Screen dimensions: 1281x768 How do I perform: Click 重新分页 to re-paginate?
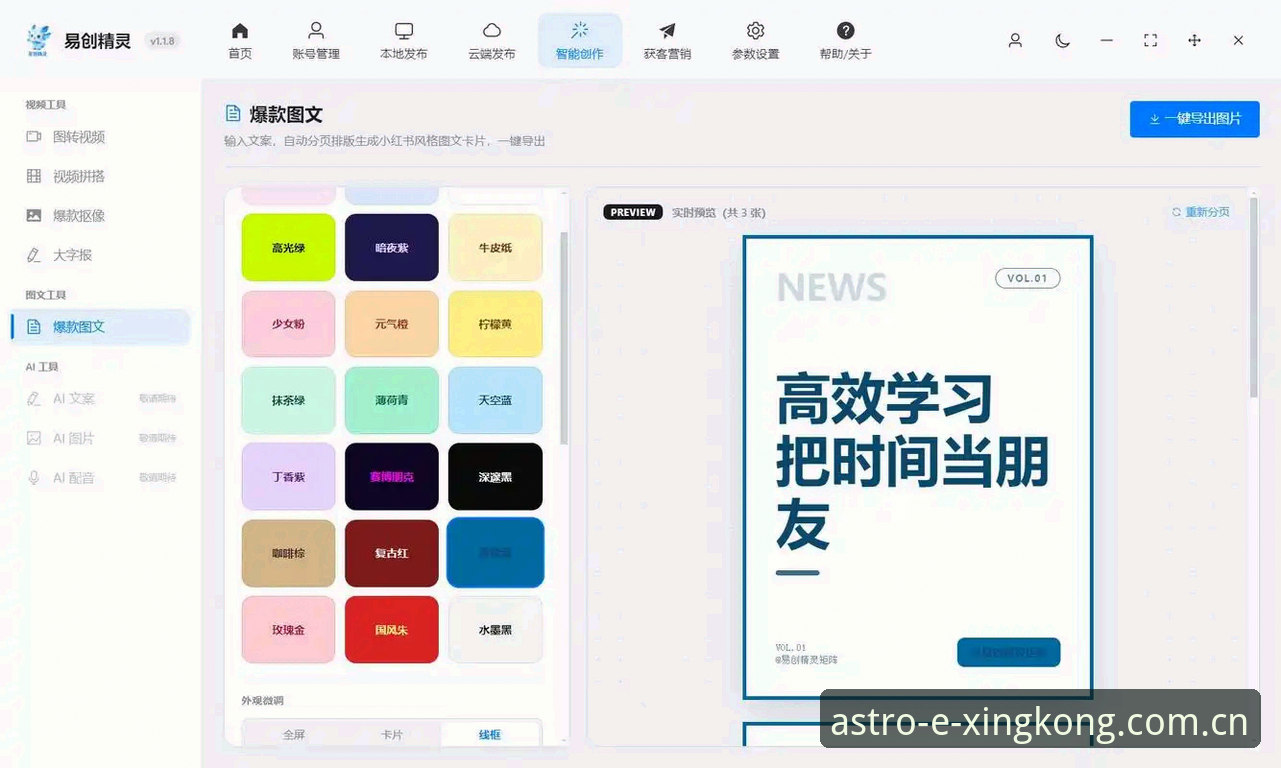click(1201, 212)
